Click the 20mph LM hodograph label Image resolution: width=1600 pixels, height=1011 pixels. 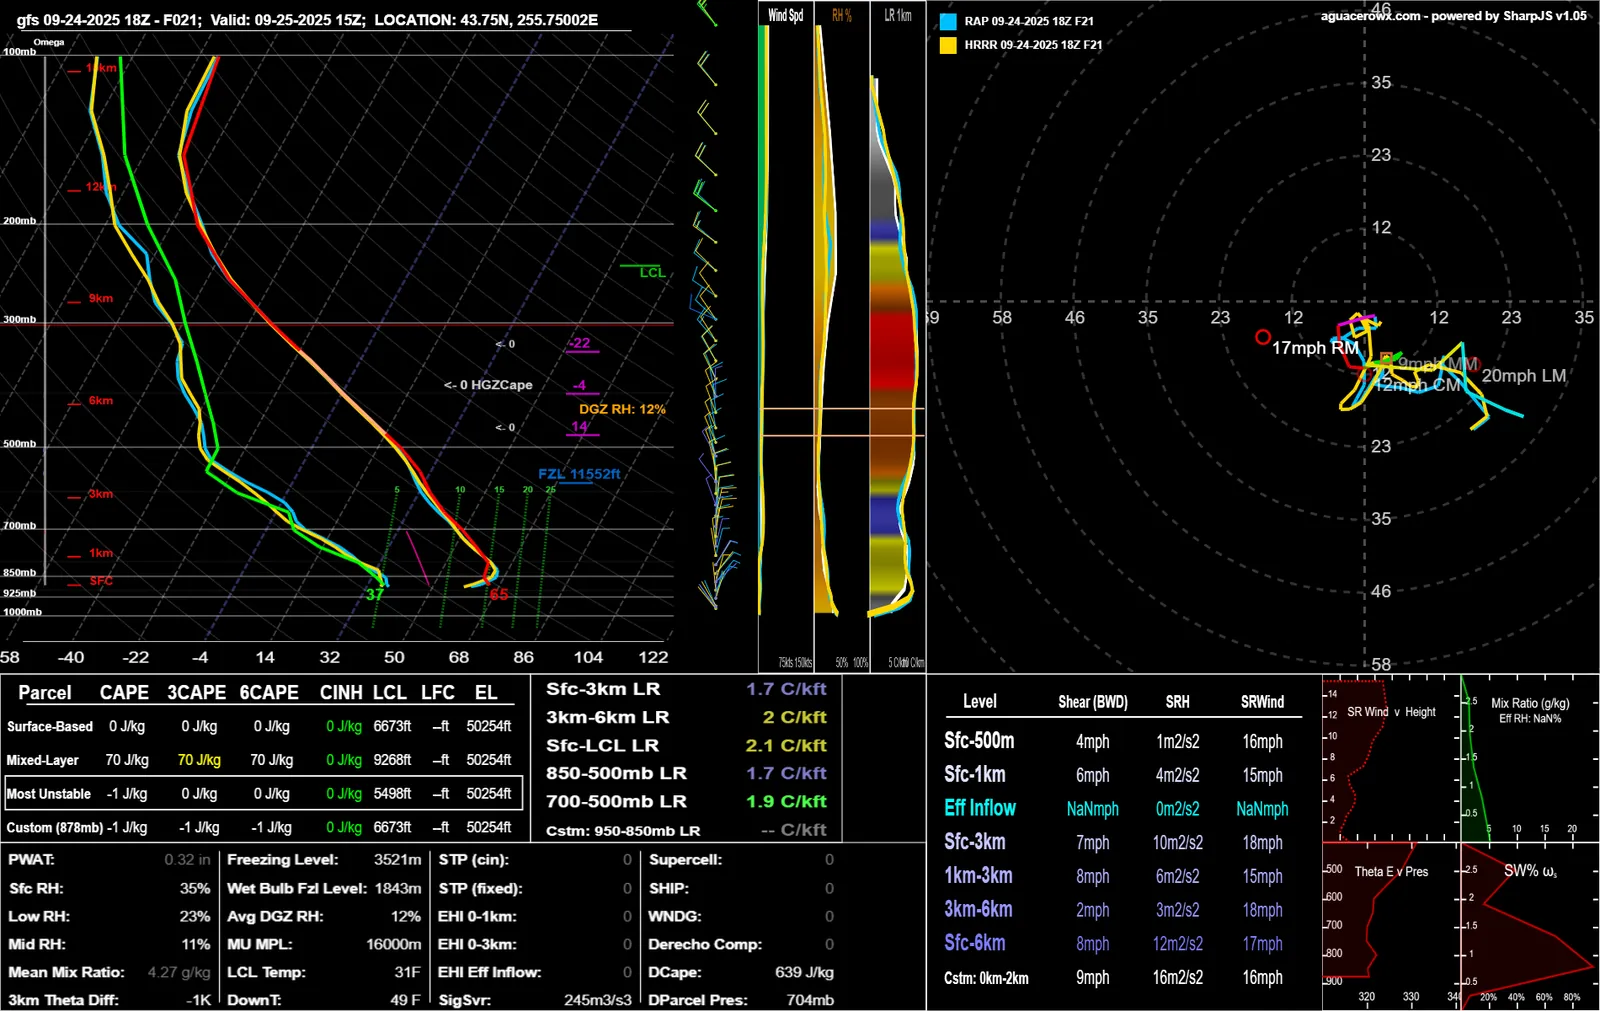pyautogui.click(x=1524, y=376)
